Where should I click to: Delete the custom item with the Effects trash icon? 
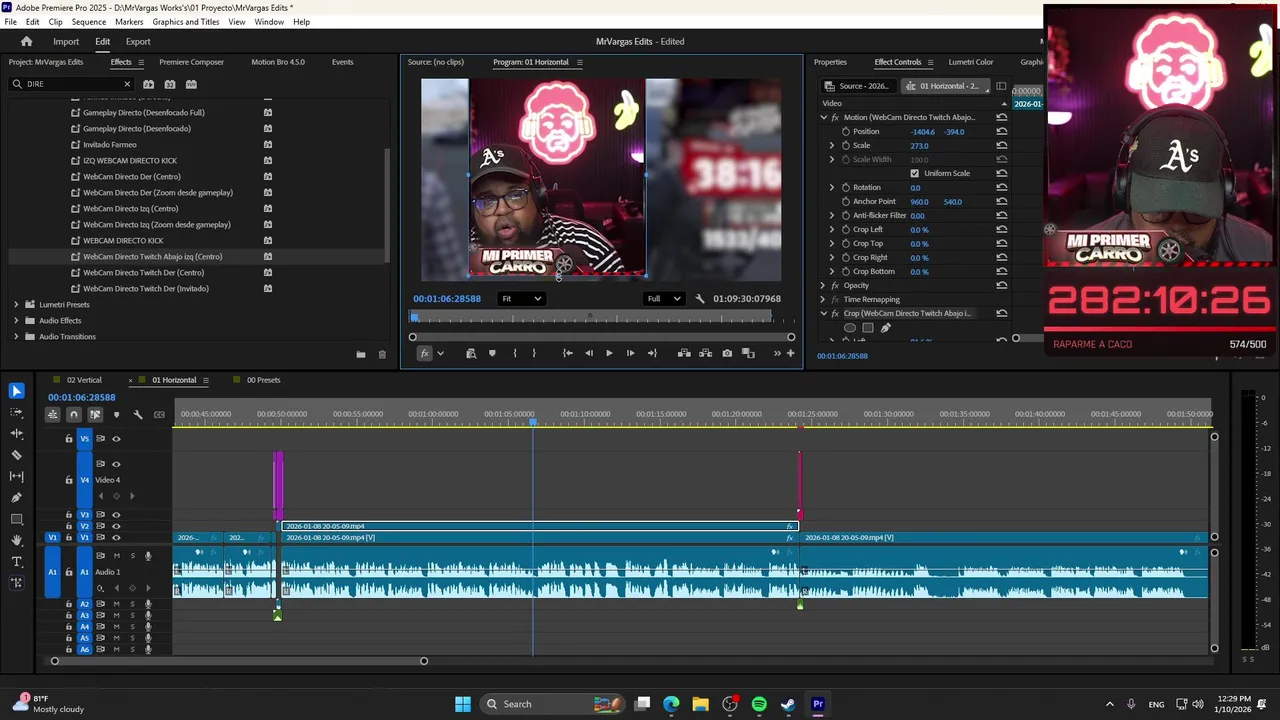coord(381,354)
